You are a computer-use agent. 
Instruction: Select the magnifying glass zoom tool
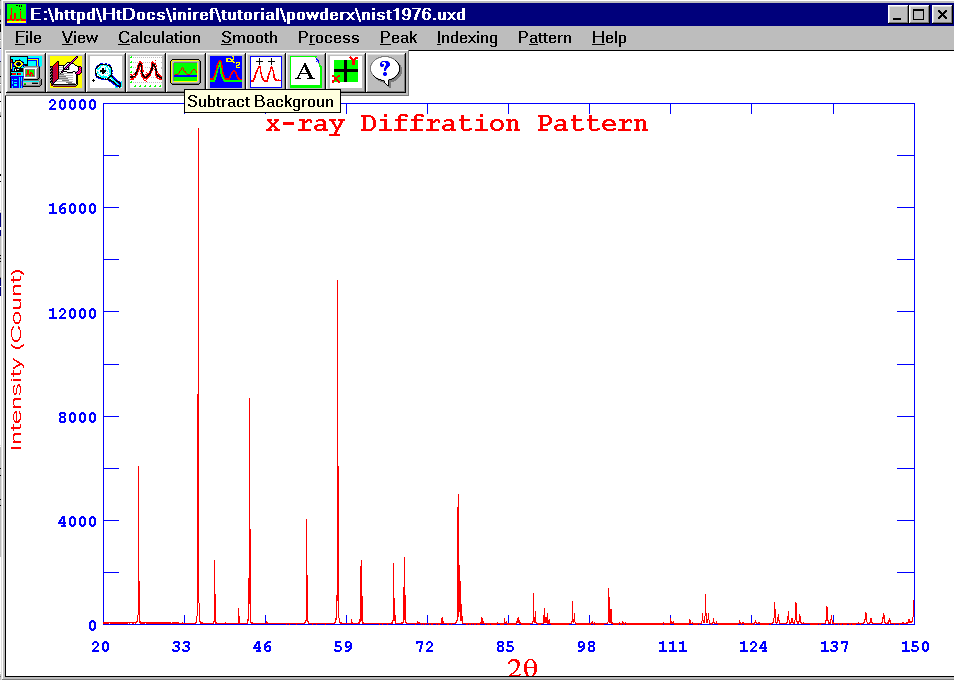[105, 71]
